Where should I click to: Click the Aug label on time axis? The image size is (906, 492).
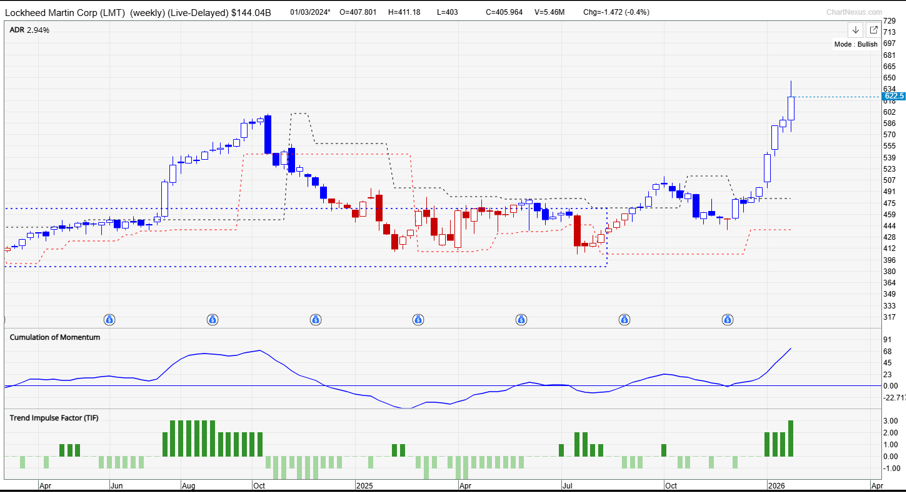point(188,486)
